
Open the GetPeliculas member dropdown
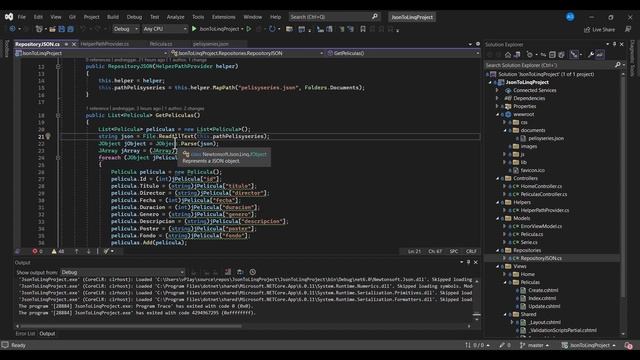(x=403, y=53)
